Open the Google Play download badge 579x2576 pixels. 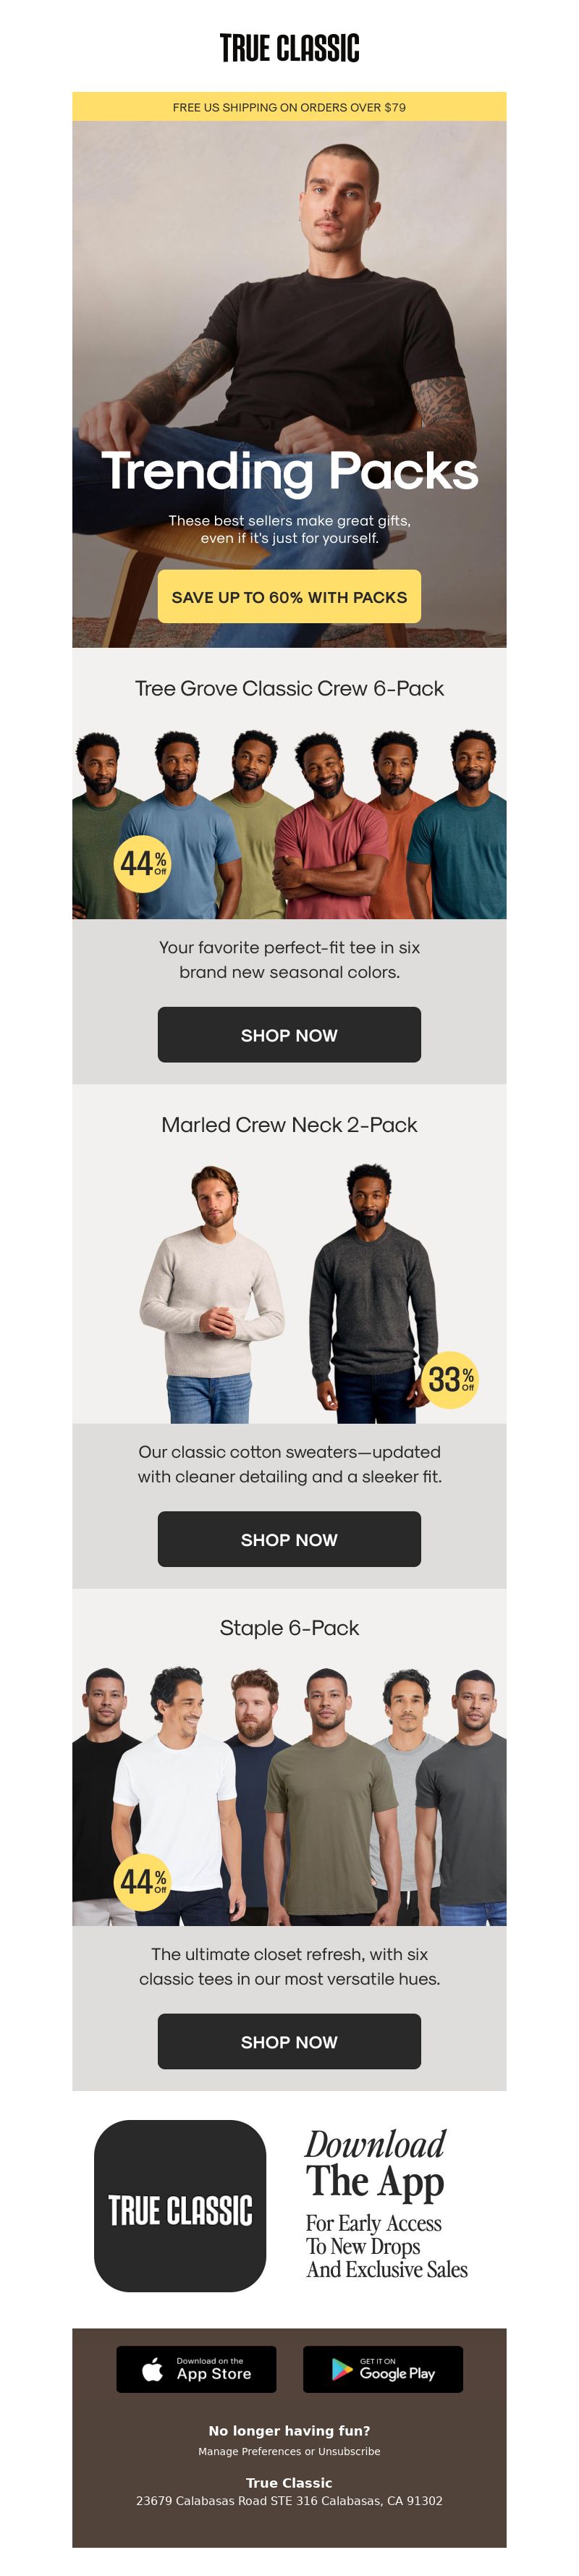click(383, 2368)
